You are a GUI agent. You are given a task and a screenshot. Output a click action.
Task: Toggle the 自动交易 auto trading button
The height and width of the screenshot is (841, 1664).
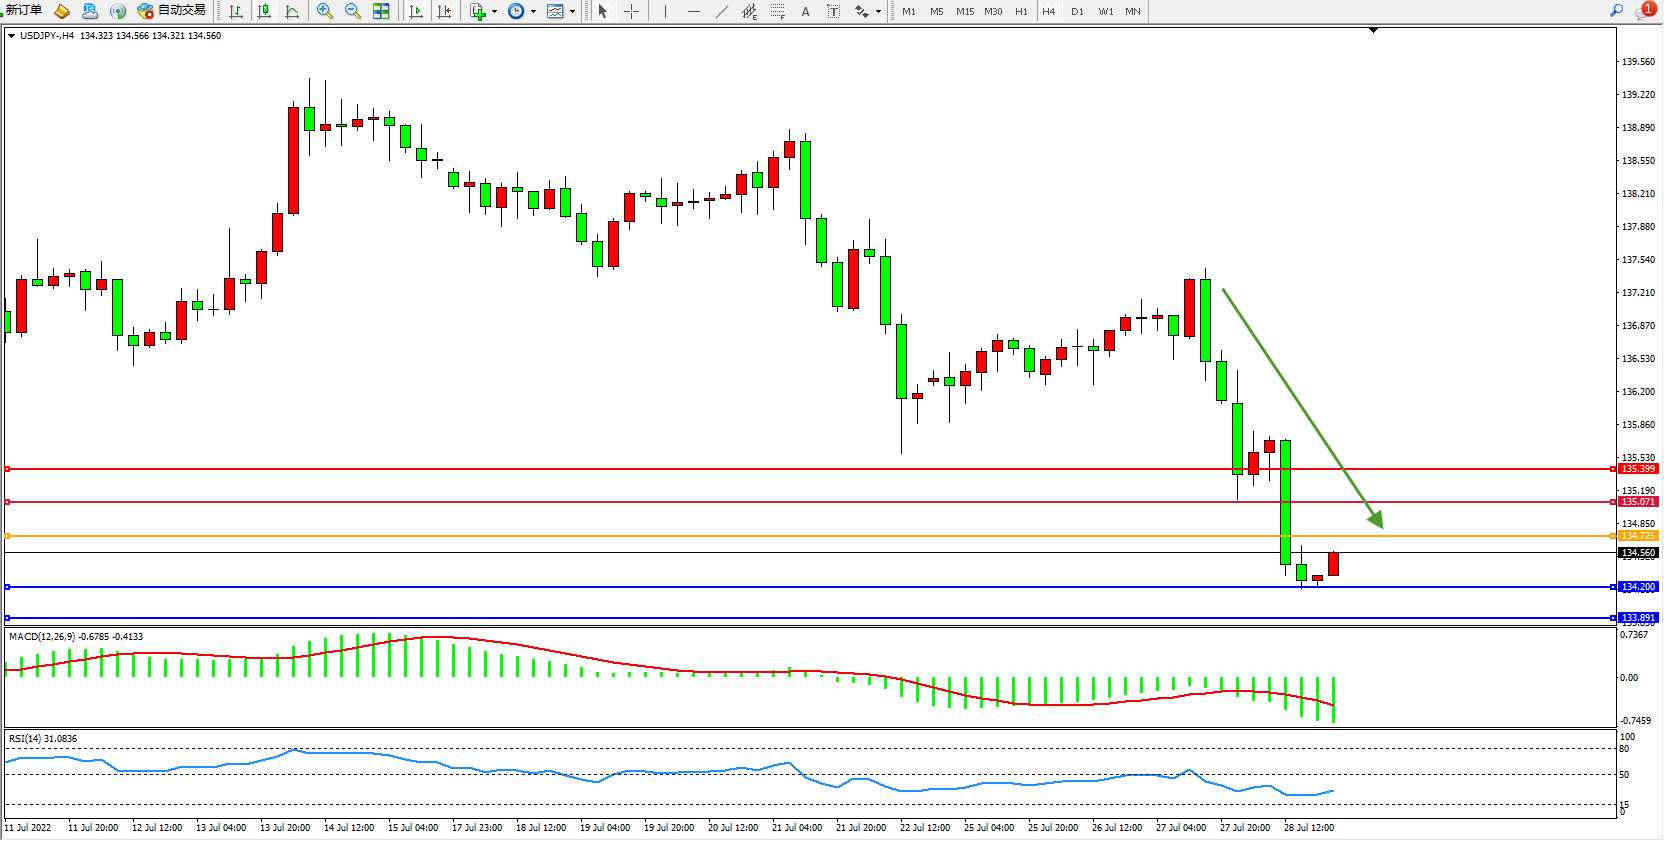click(x=172, y=11)
